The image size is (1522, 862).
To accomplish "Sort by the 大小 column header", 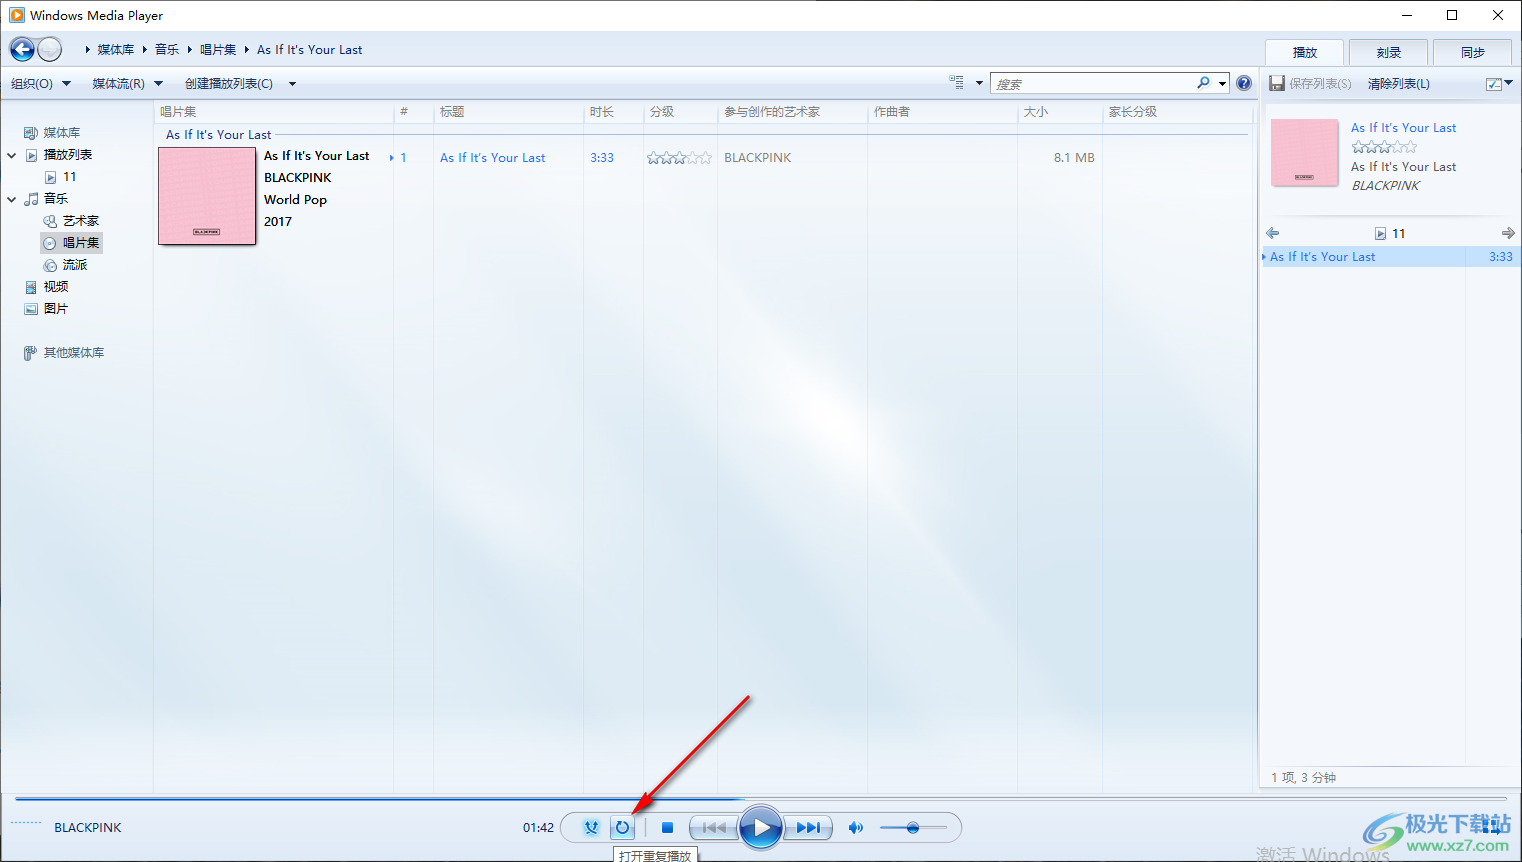I will click(1059, 112).
